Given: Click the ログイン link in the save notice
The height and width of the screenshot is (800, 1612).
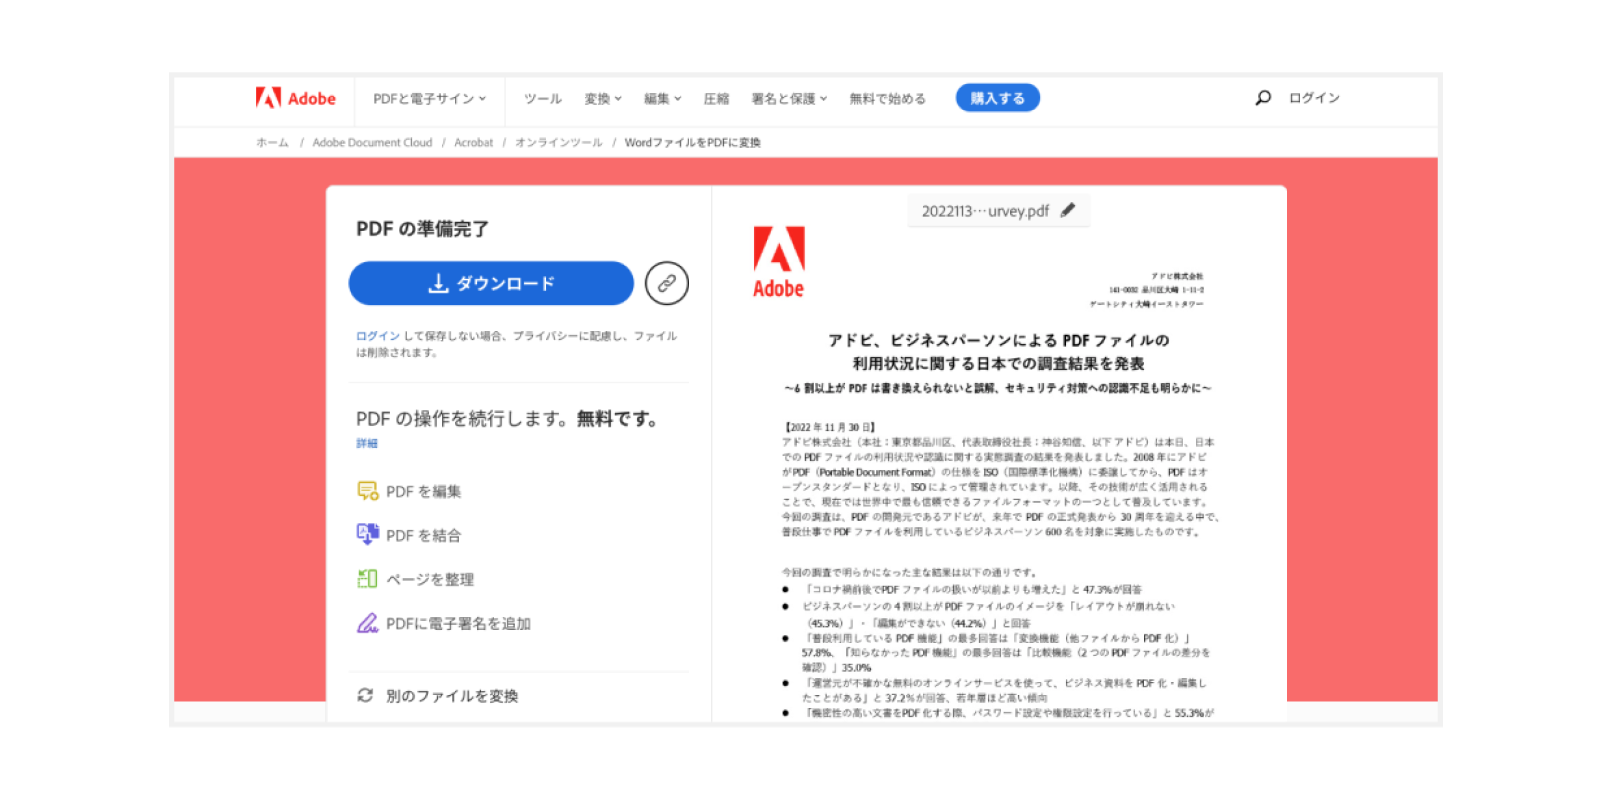Looking at the screenshot, I should click(x=378, y=336).
